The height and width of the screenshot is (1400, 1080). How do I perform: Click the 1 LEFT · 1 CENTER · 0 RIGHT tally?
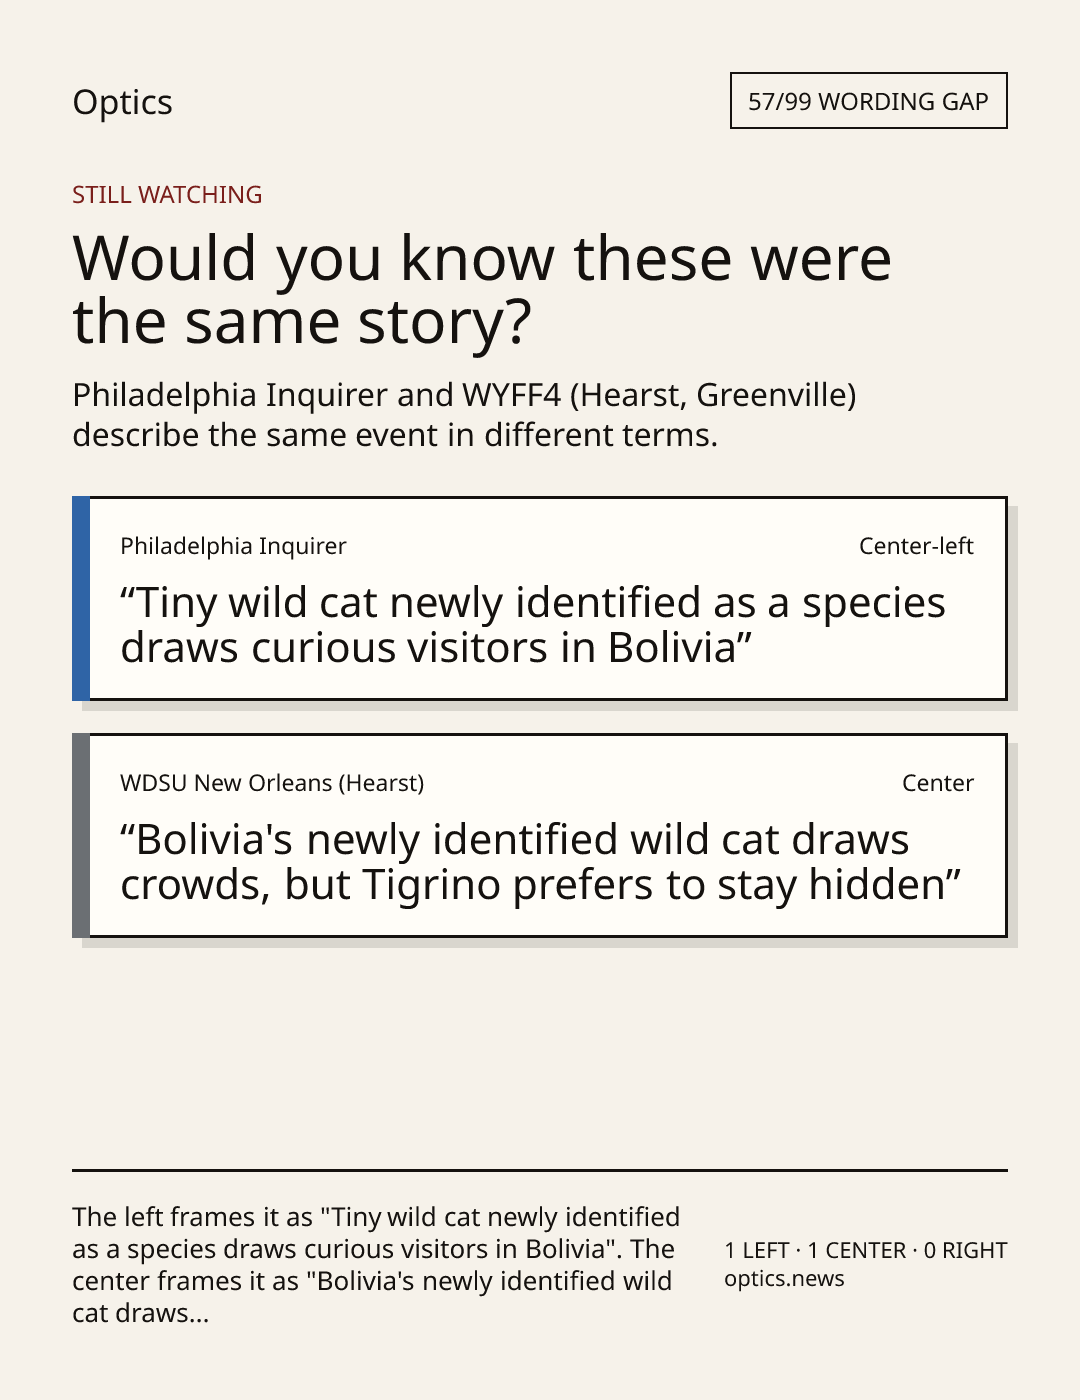pyautogui.click(x=866, y=1250)
